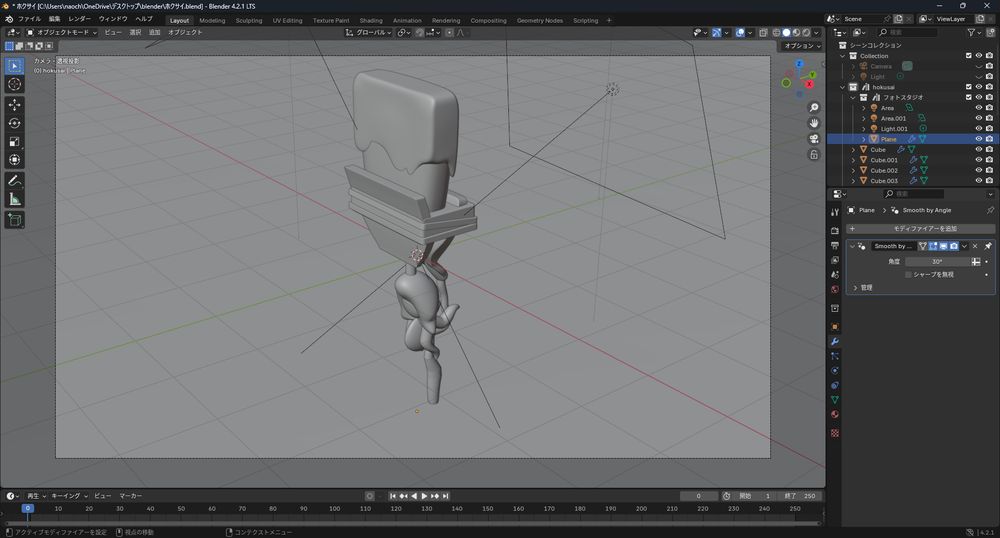Switch to the Sculpting workspace tab

point(248,20)
